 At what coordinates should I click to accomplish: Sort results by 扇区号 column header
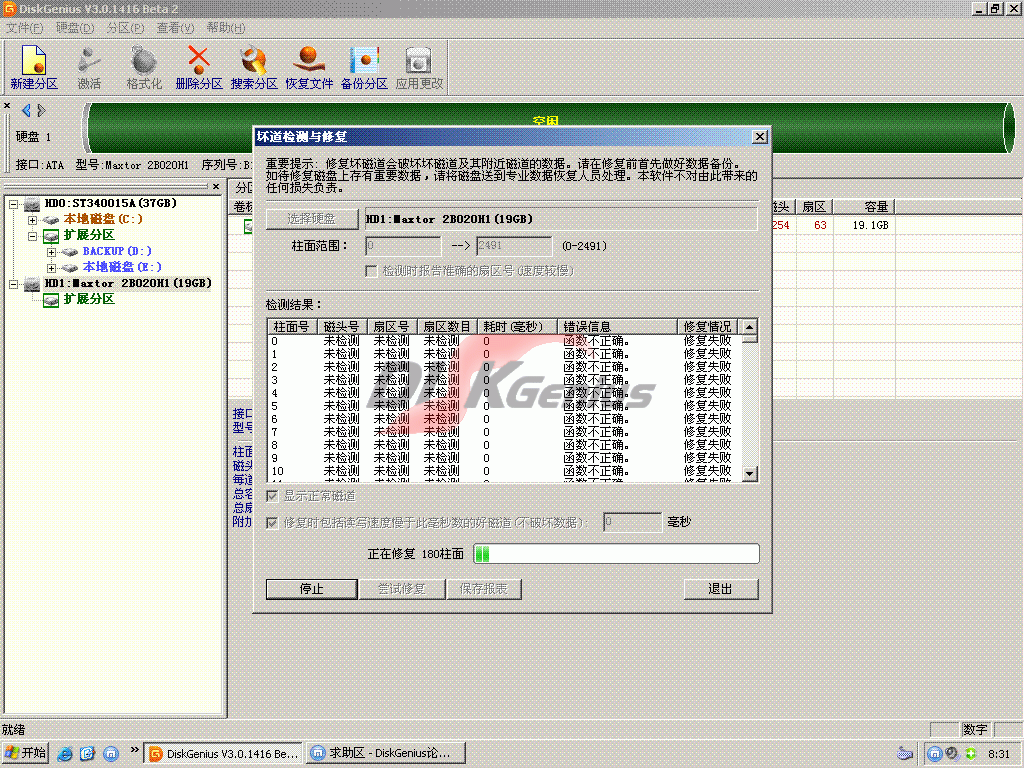pyautogui.click(x=392, y=327)
